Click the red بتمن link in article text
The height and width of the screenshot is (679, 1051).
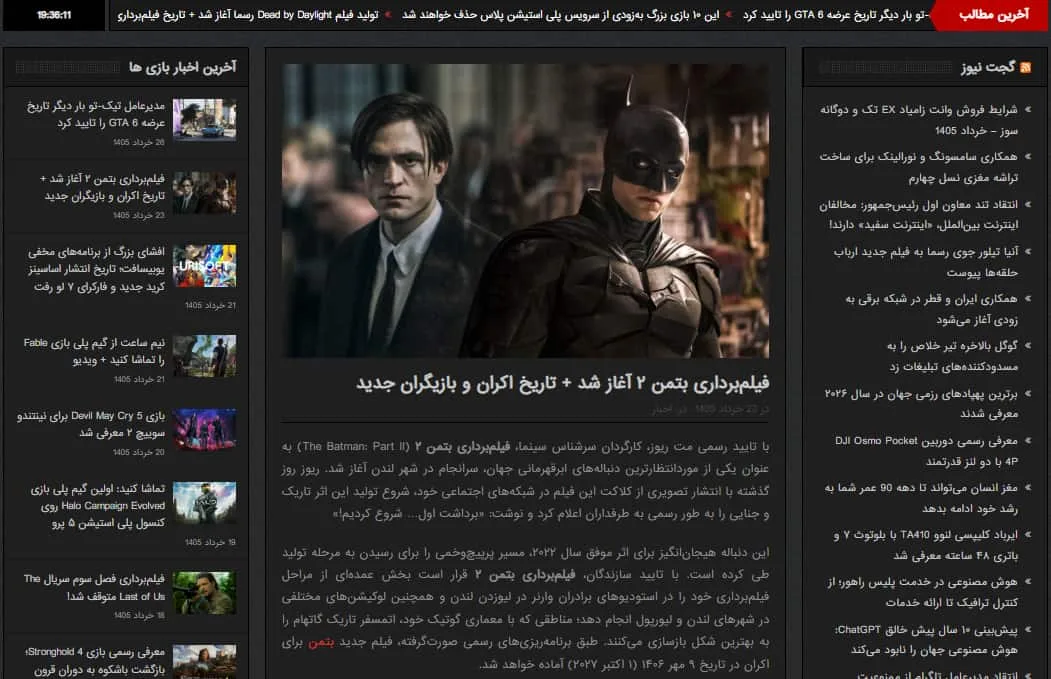click(x=320, y=642)
